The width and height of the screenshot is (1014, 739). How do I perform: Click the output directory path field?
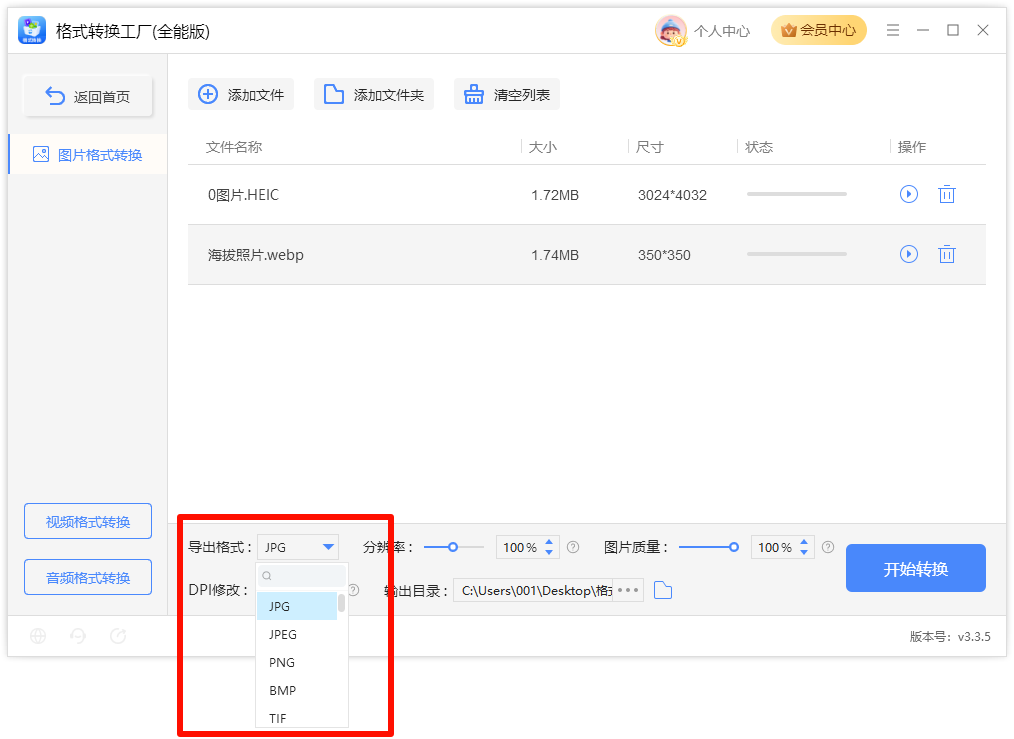[x=534, y=590]
